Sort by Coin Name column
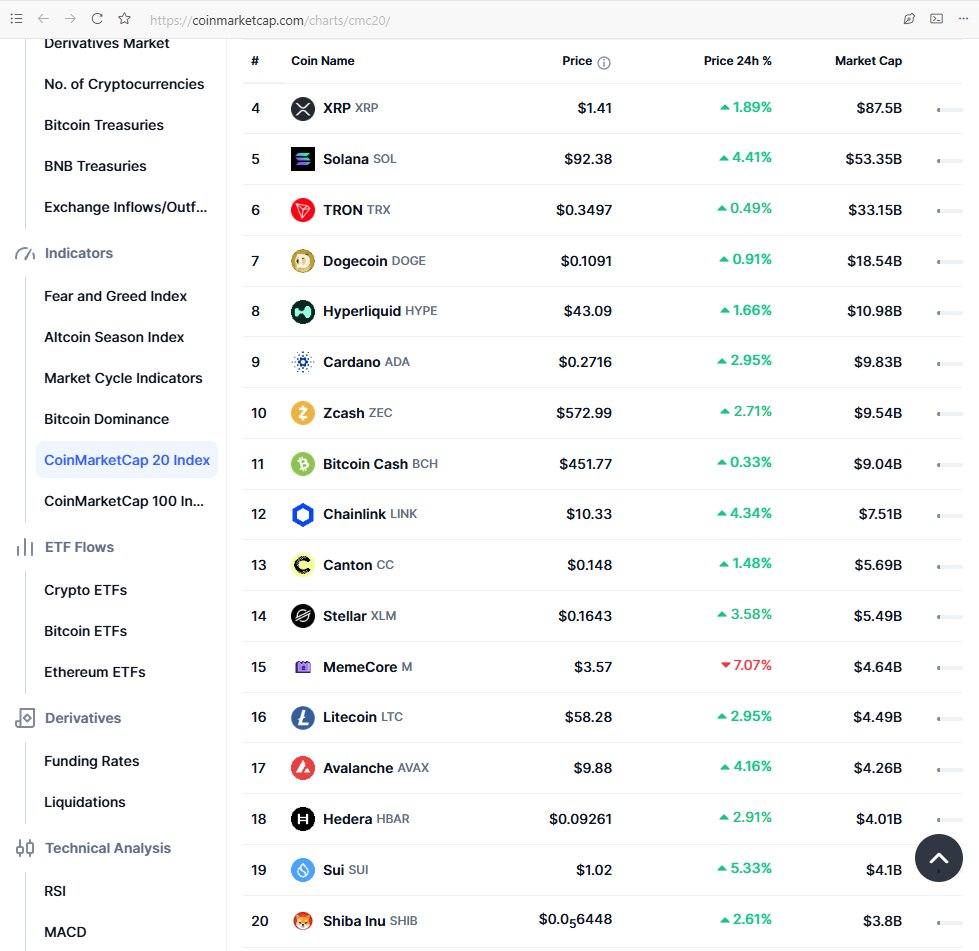This screenshot has height=951, width=979. [x=323, y=61]
